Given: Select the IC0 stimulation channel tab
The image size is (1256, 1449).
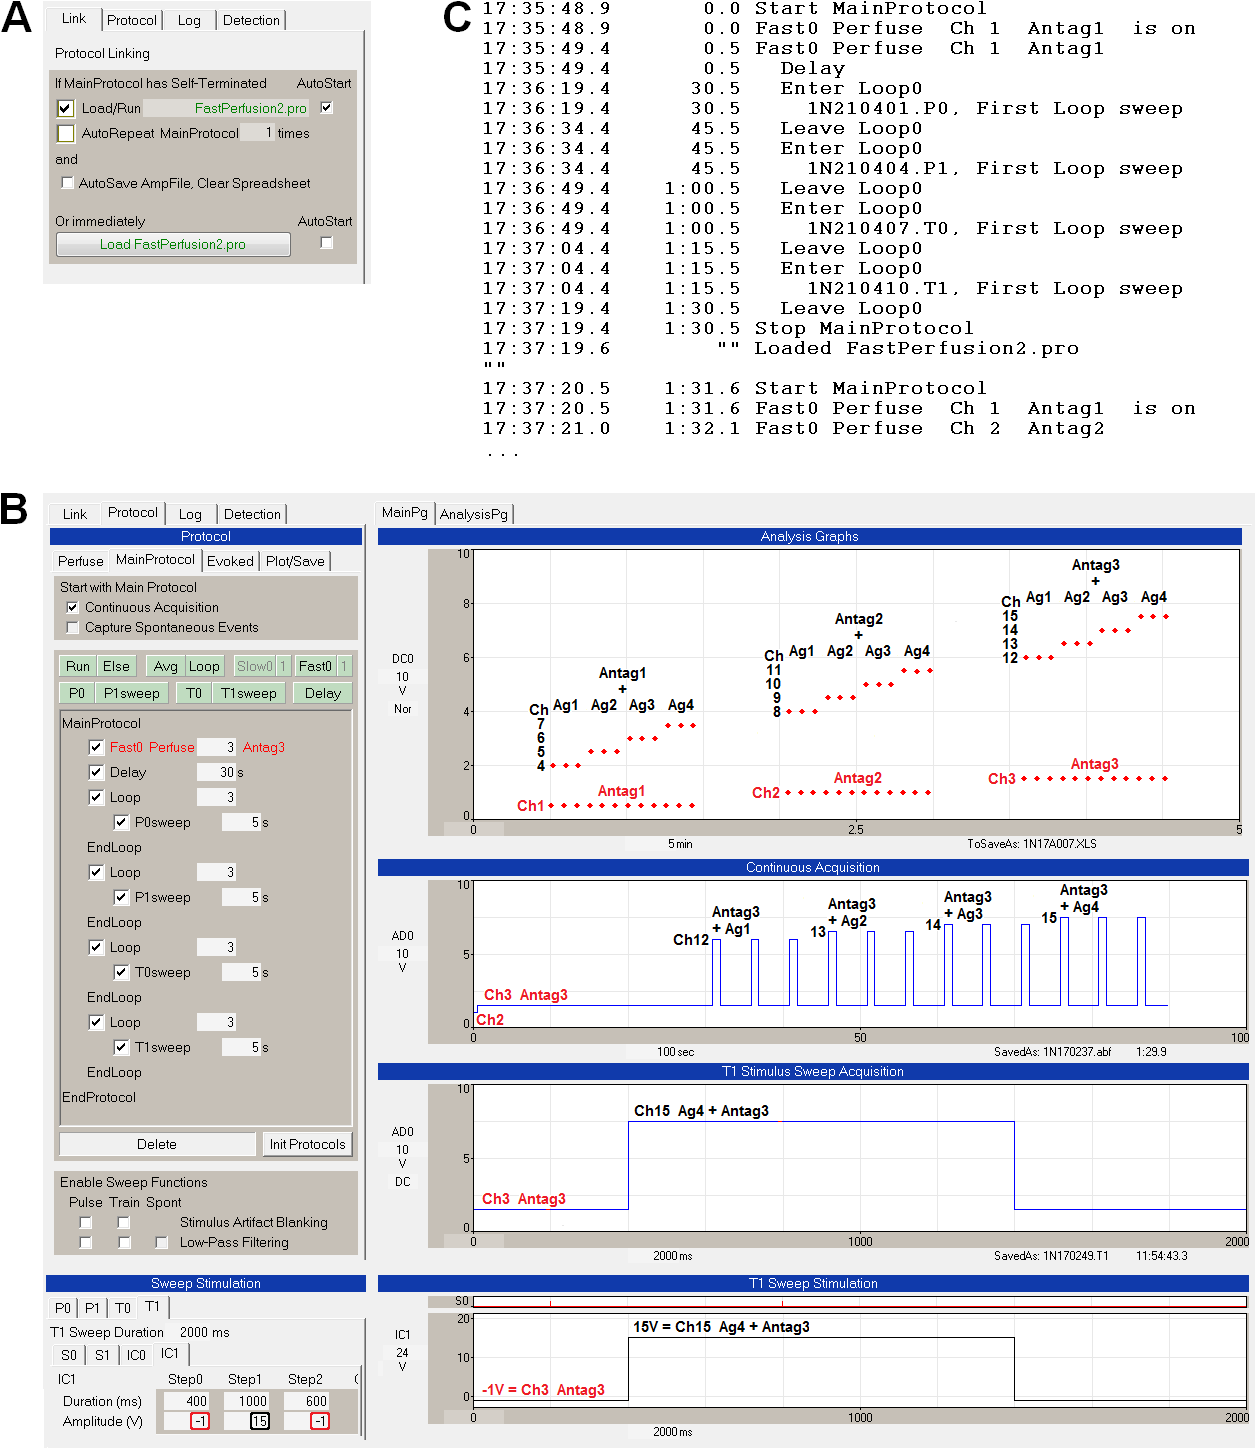Looking at the screenshot, I should pyautogui.click(x=136, y=1355).
